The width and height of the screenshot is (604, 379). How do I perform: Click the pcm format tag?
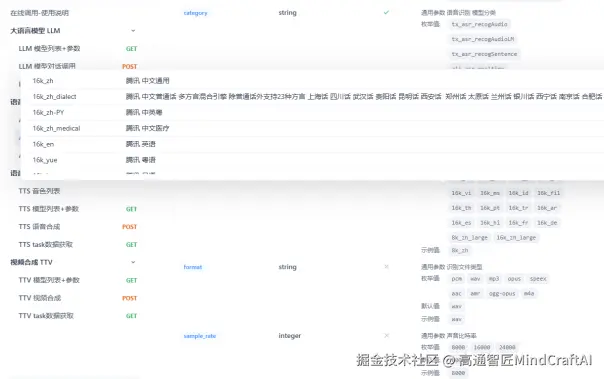pos(457,278)
